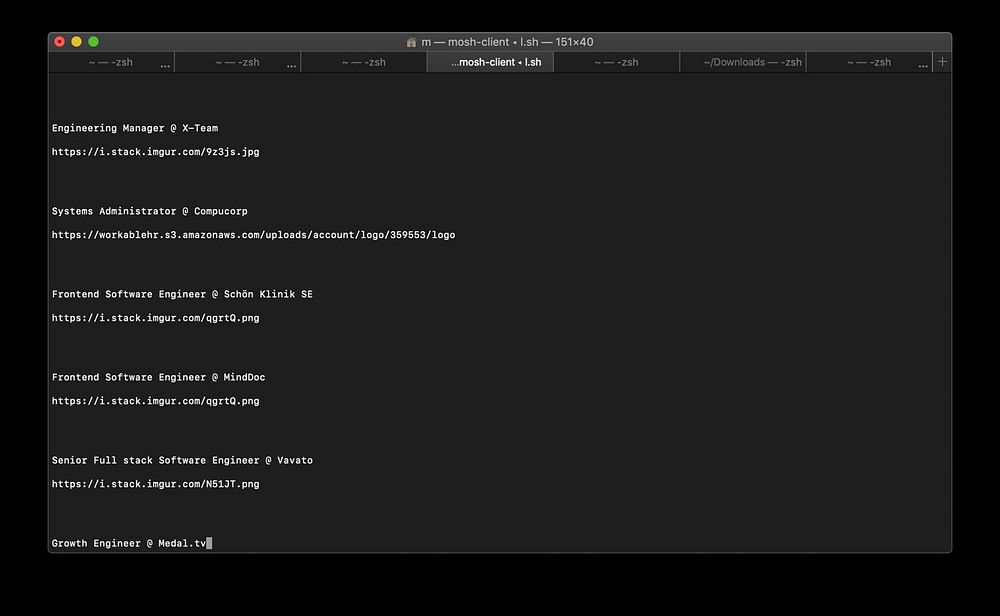Click the line 'Engineering Manager @ X-Team'
Viewport: 1000px width, 616px height.
pyautogui.click(x=135, y=128)
